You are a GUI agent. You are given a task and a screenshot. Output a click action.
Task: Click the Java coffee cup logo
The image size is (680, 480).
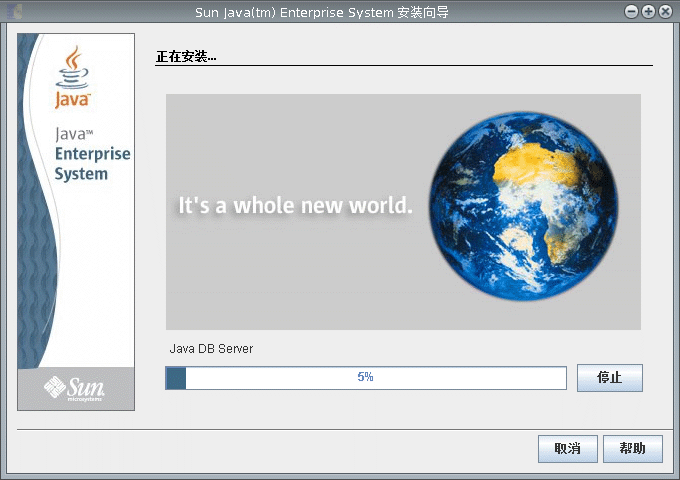point(72,77)
